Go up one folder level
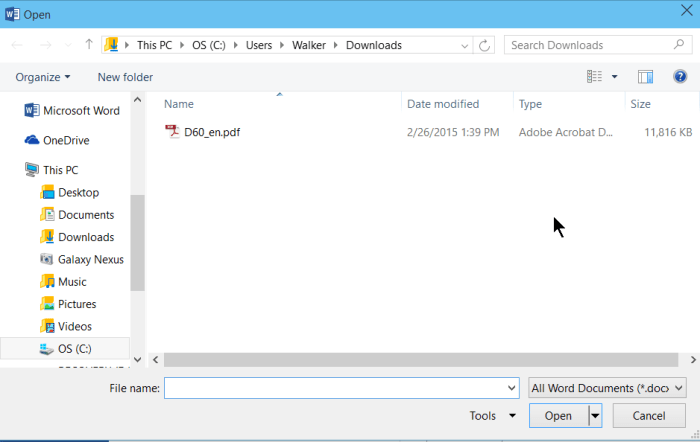The image size is (700, 442). pyautogui.click(x=89, y=45)
